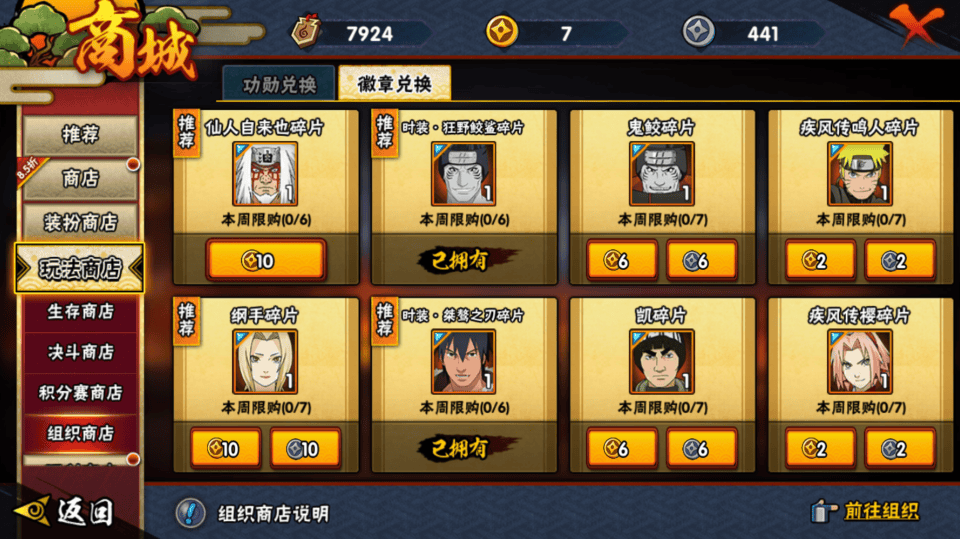Open the 生存商店 sidebar entry
Viewport: 960px width, 539px height.
(x=80, y=312)
